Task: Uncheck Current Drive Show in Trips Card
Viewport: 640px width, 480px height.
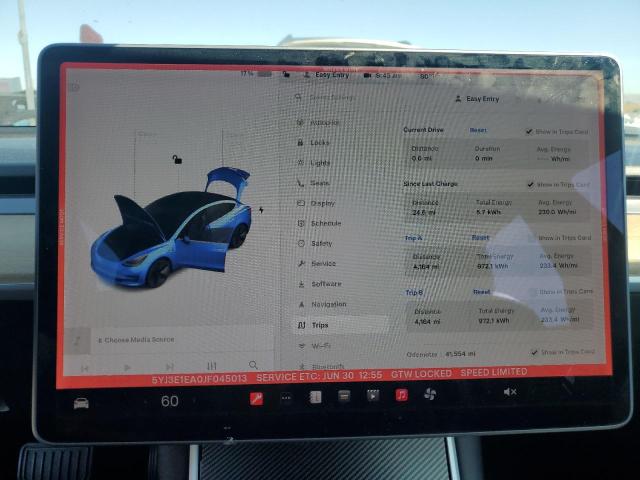Action: (530, 131)
